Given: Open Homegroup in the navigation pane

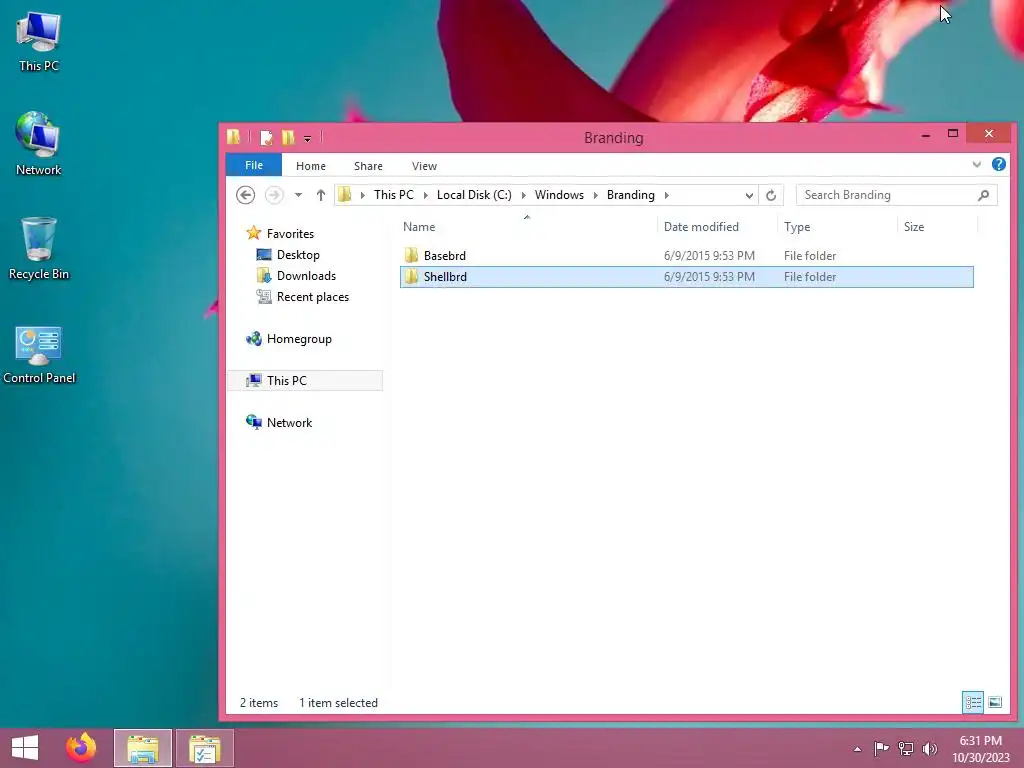Looking at the screenshot, I should click(299, 339).
